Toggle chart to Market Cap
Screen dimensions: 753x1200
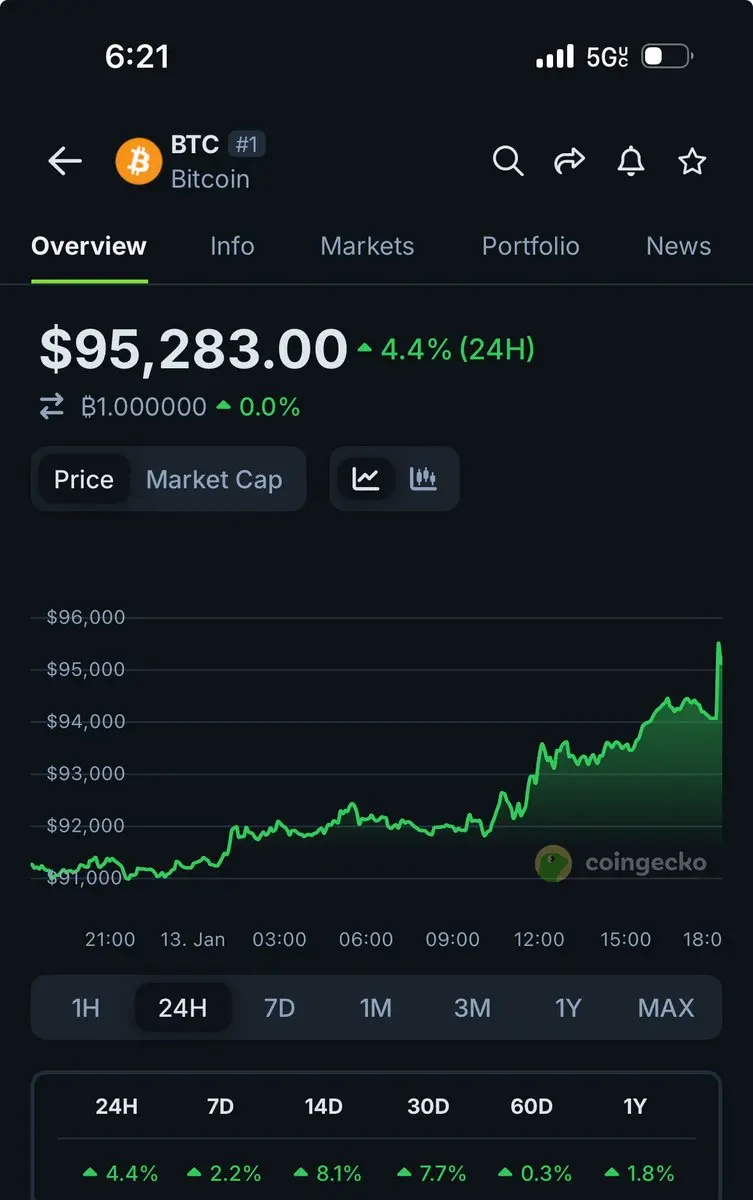click(x=214, y=480)
